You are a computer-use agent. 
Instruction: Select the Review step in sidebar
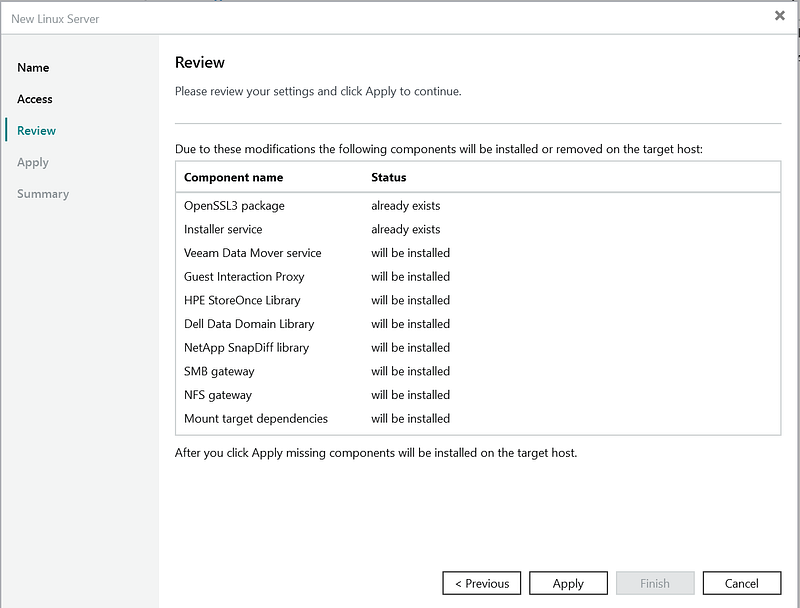click(x=37, y=131)
